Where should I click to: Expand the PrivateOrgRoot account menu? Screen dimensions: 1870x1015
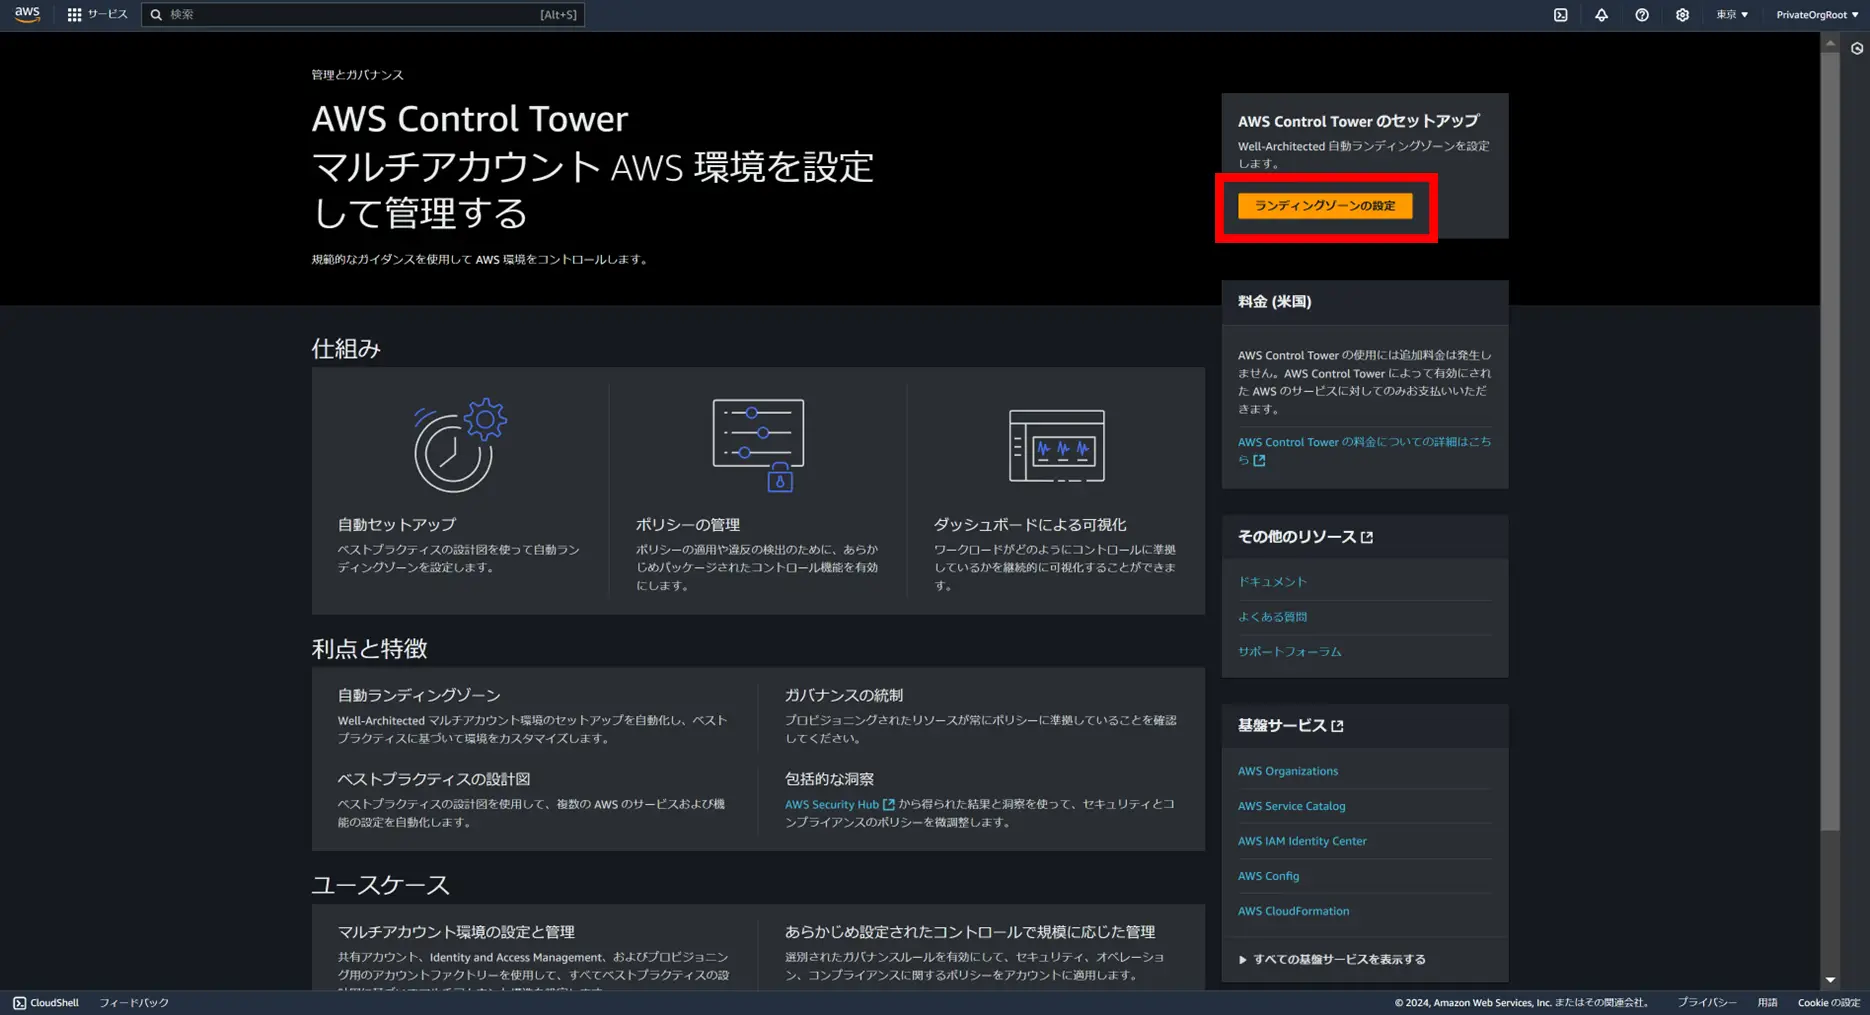(1817, 15)
